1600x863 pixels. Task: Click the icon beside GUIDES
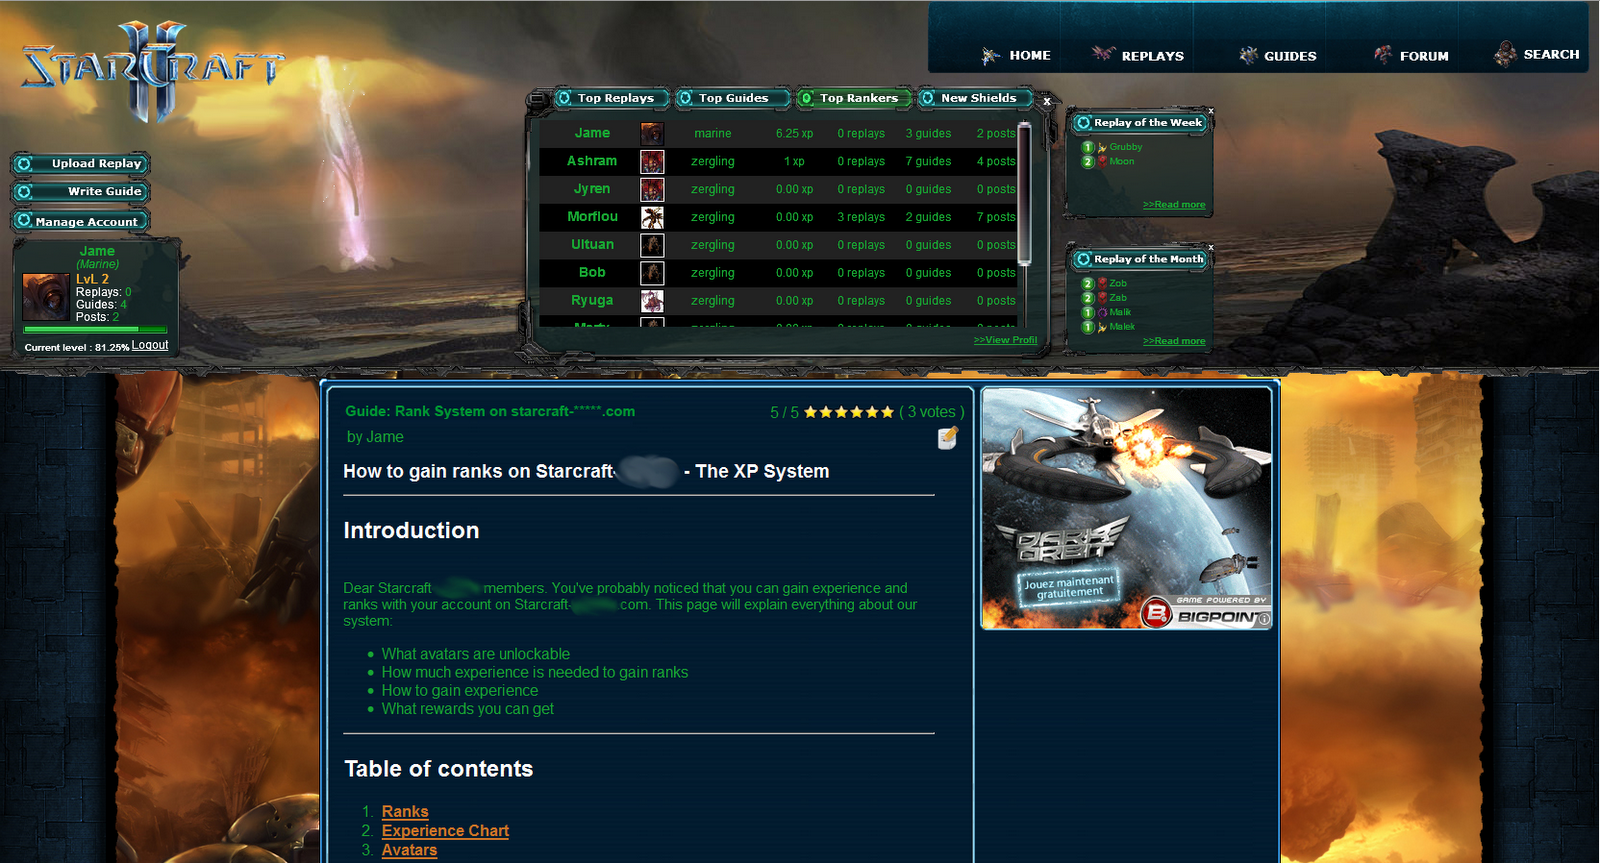tap(1248, 55)
